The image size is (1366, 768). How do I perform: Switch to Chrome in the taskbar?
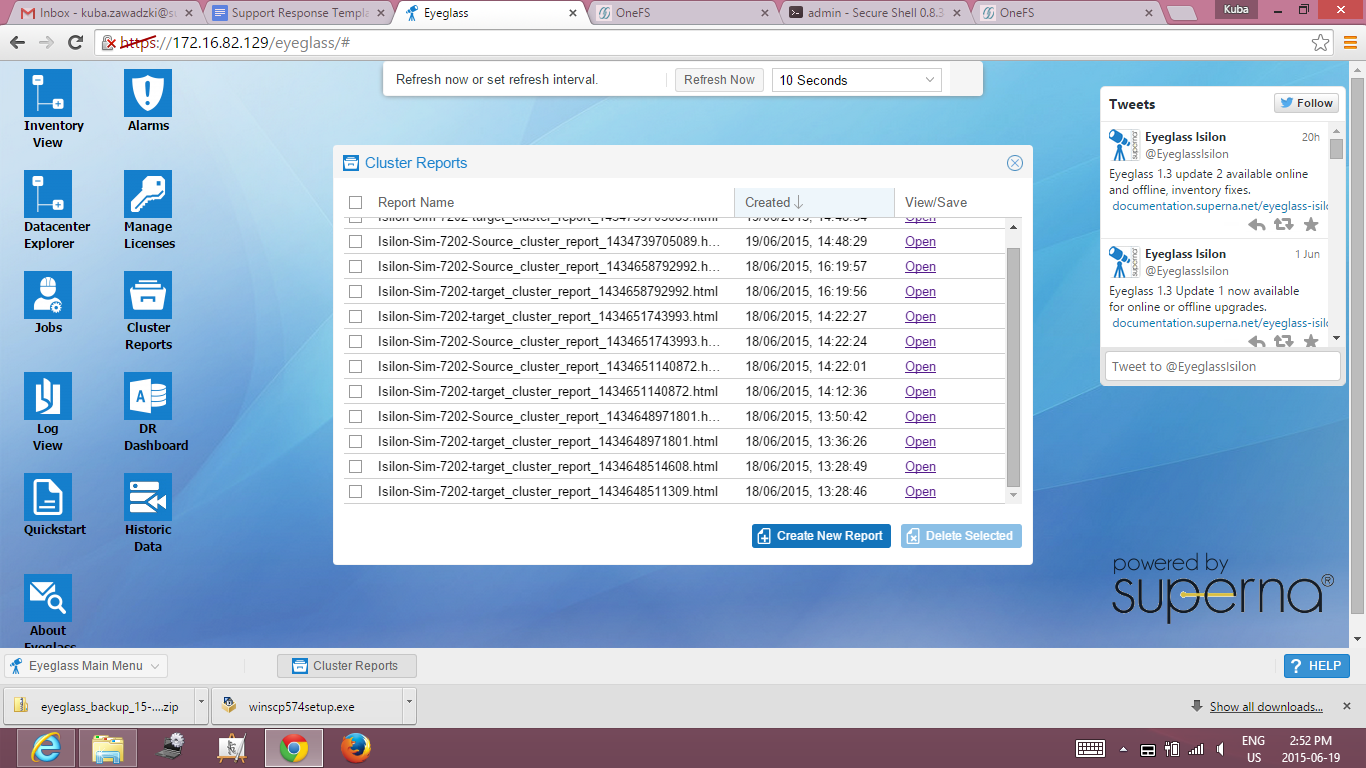[x=294, y=747]
